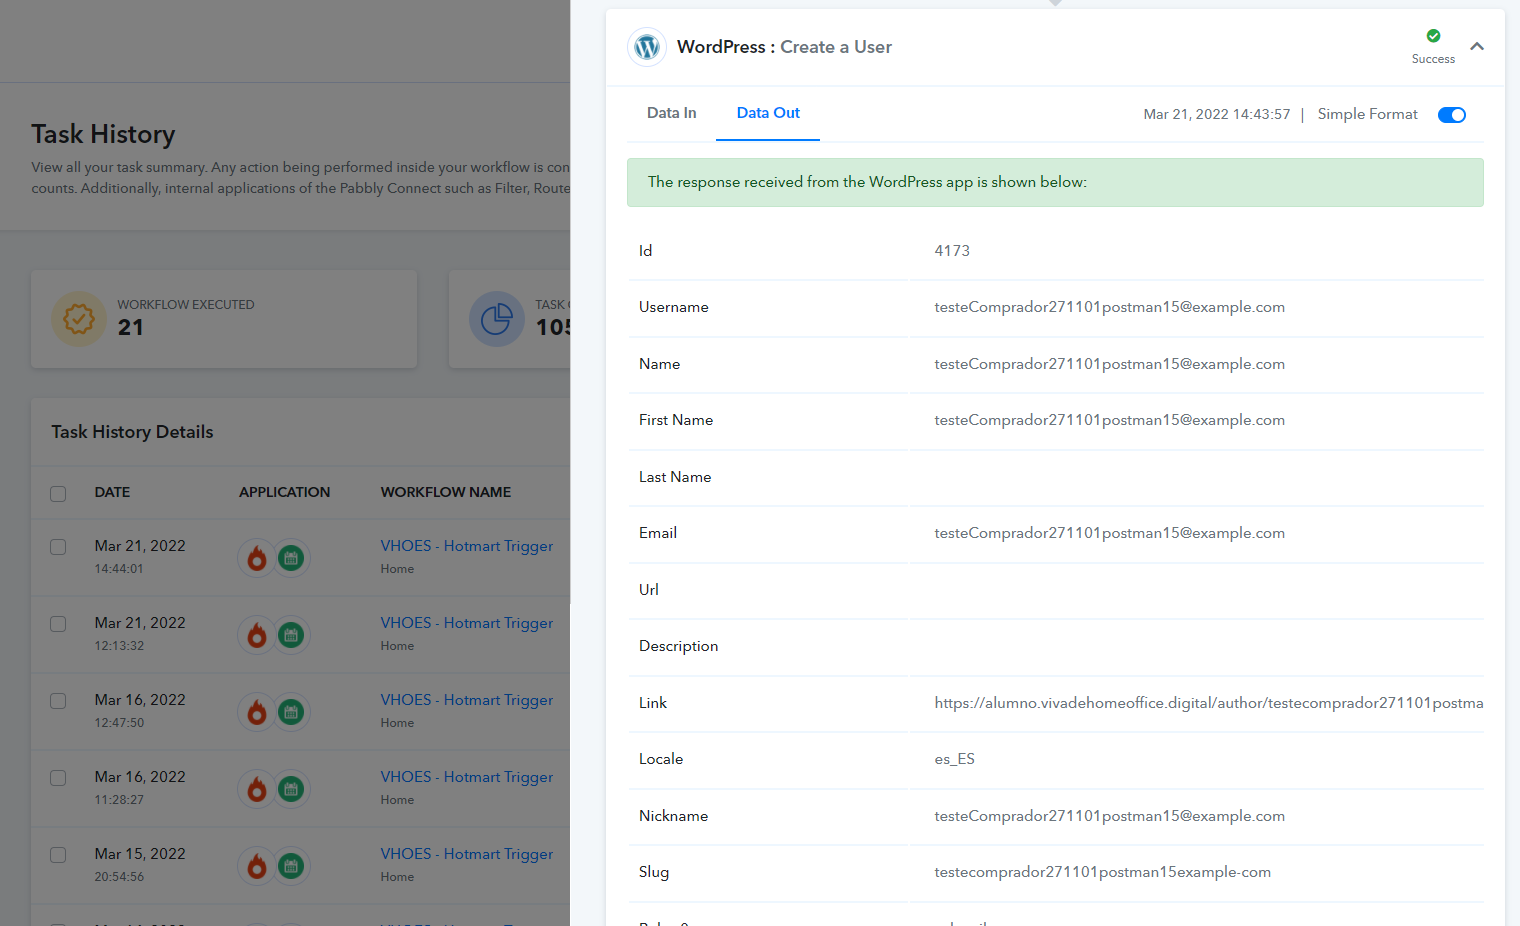This screenshot has height=926, width=1520.
Task: Open VHOES - Hotmart Trigger workflow from 14:44:01
Action: pos(466,546)
